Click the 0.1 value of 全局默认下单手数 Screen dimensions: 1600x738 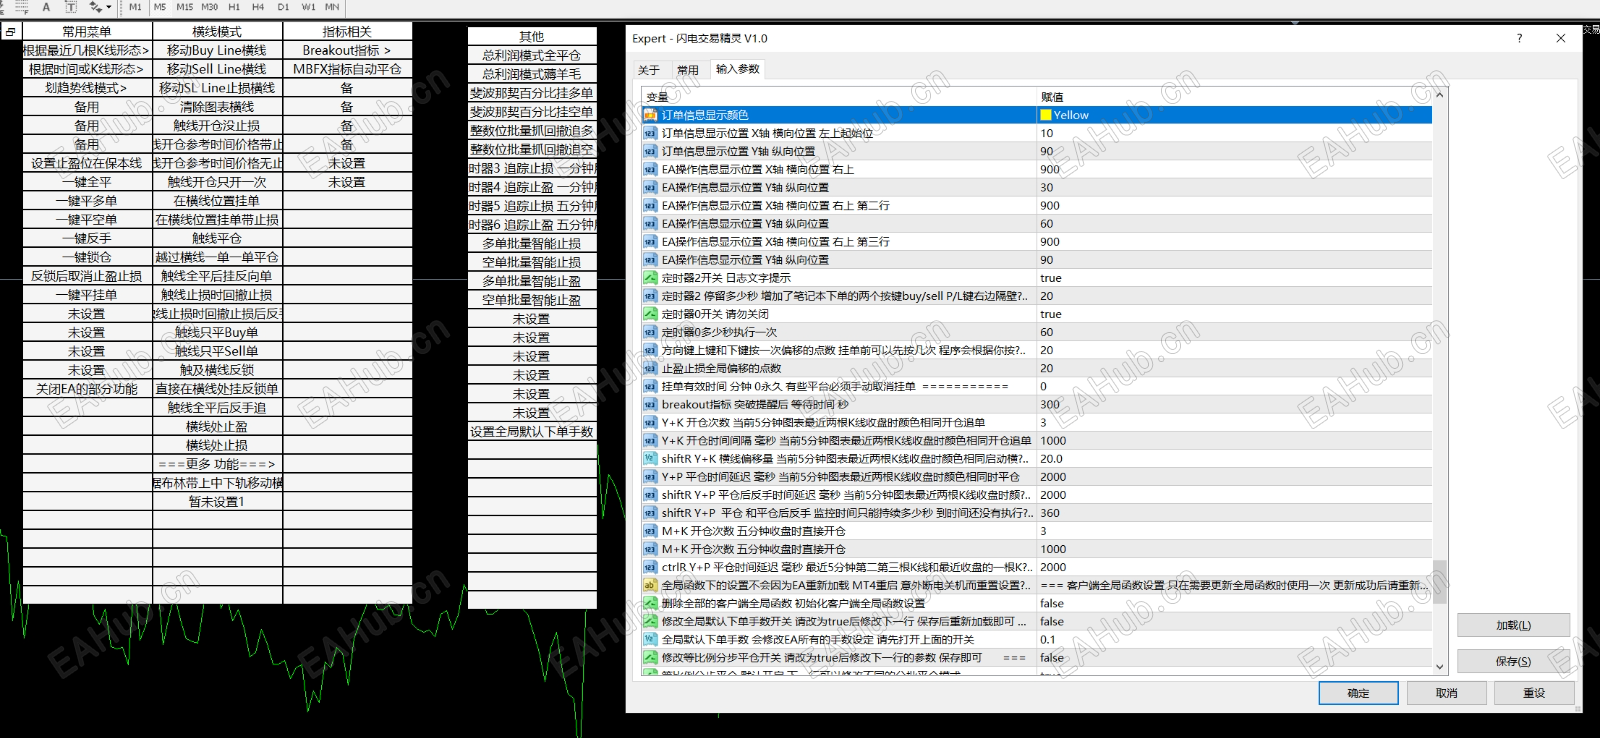tap(1047, 639)
